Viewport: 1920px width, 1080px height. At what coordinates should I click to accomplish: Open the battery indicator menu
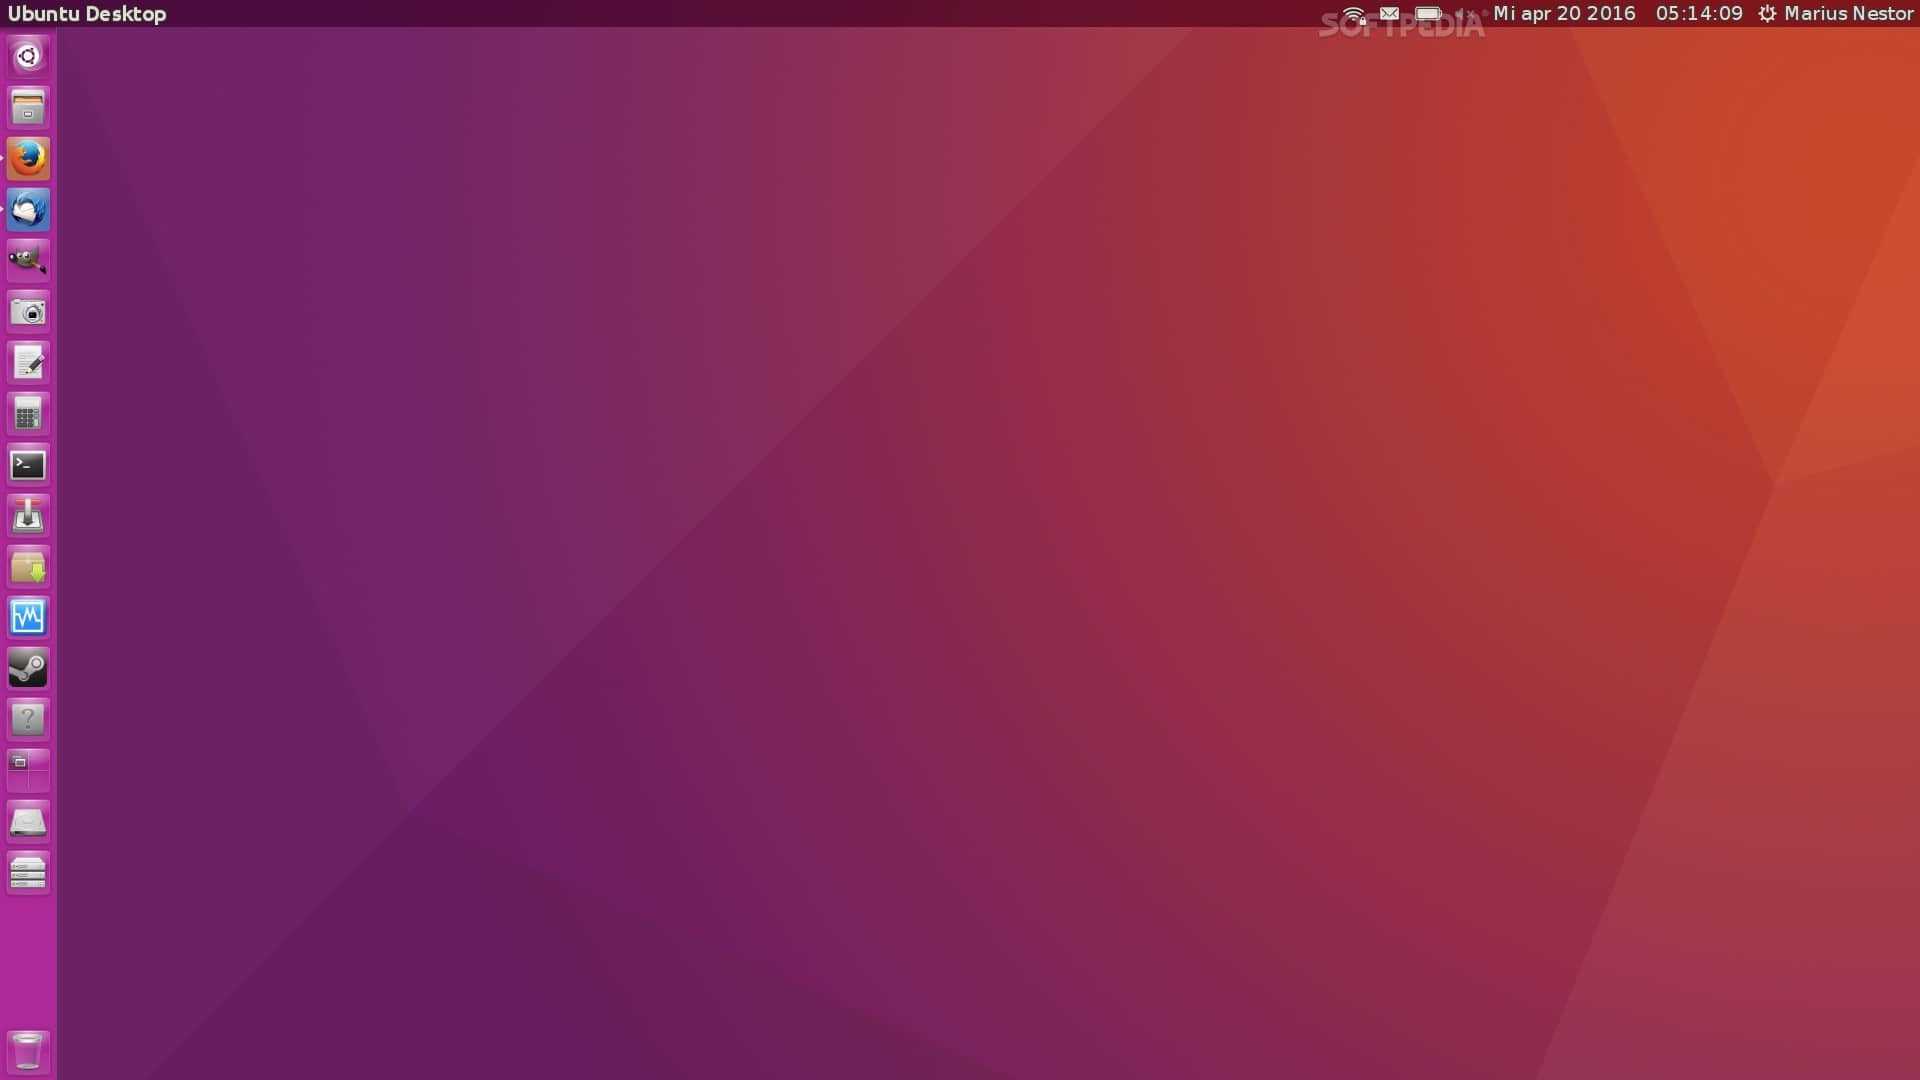tap(1428, 13)
